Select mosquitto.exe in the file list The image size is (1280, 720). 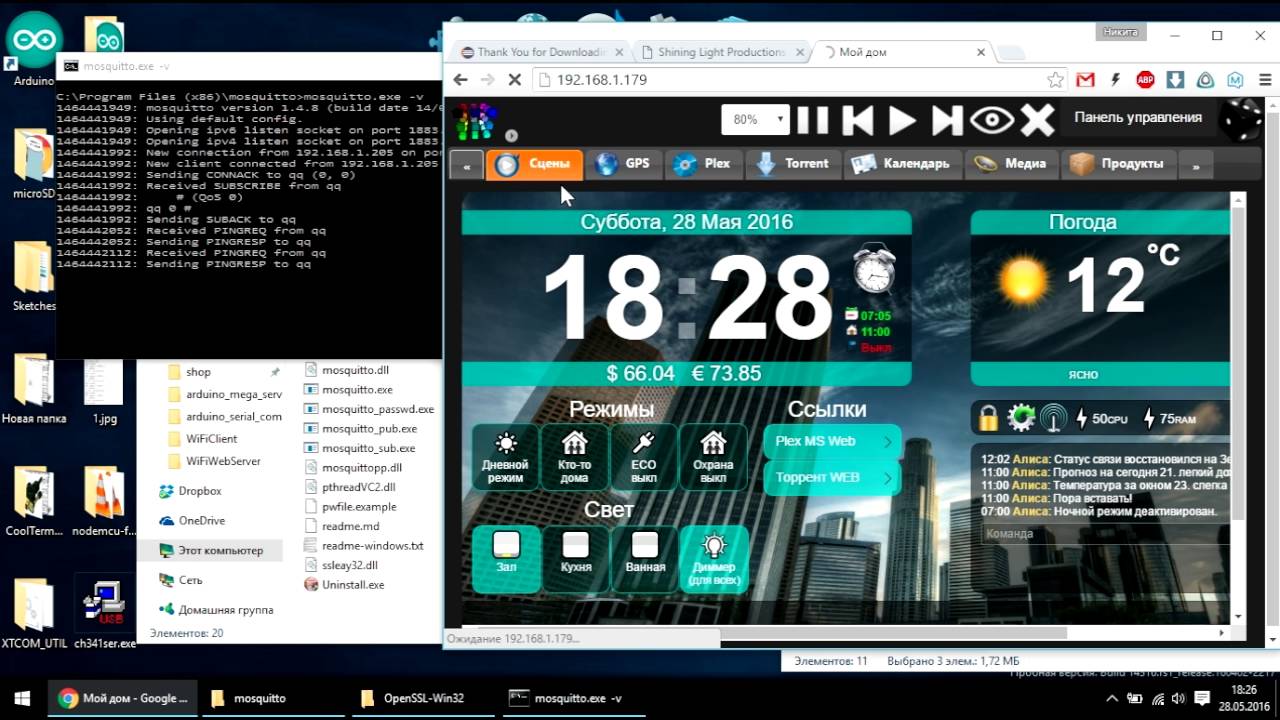[356, 389]
